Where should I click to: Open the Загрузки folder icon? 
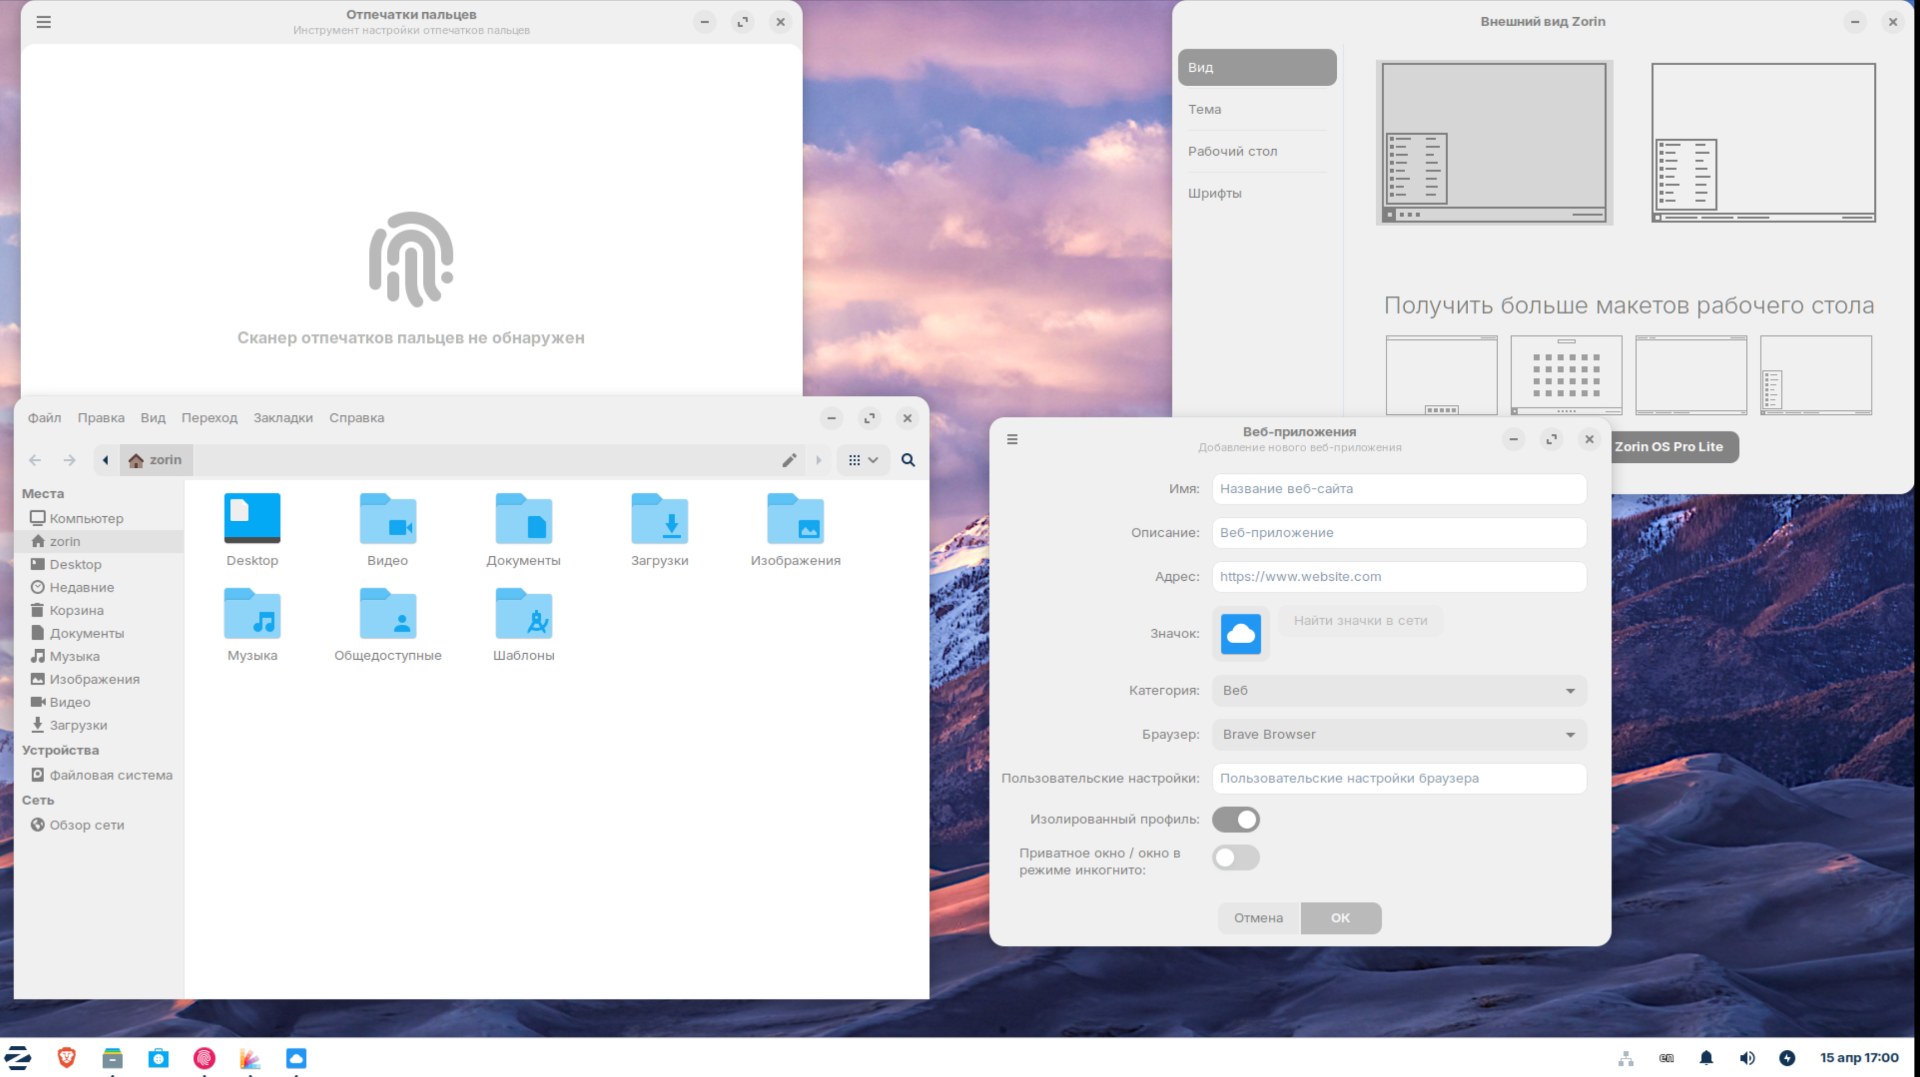pyautogui.click(x=659, y=520)
